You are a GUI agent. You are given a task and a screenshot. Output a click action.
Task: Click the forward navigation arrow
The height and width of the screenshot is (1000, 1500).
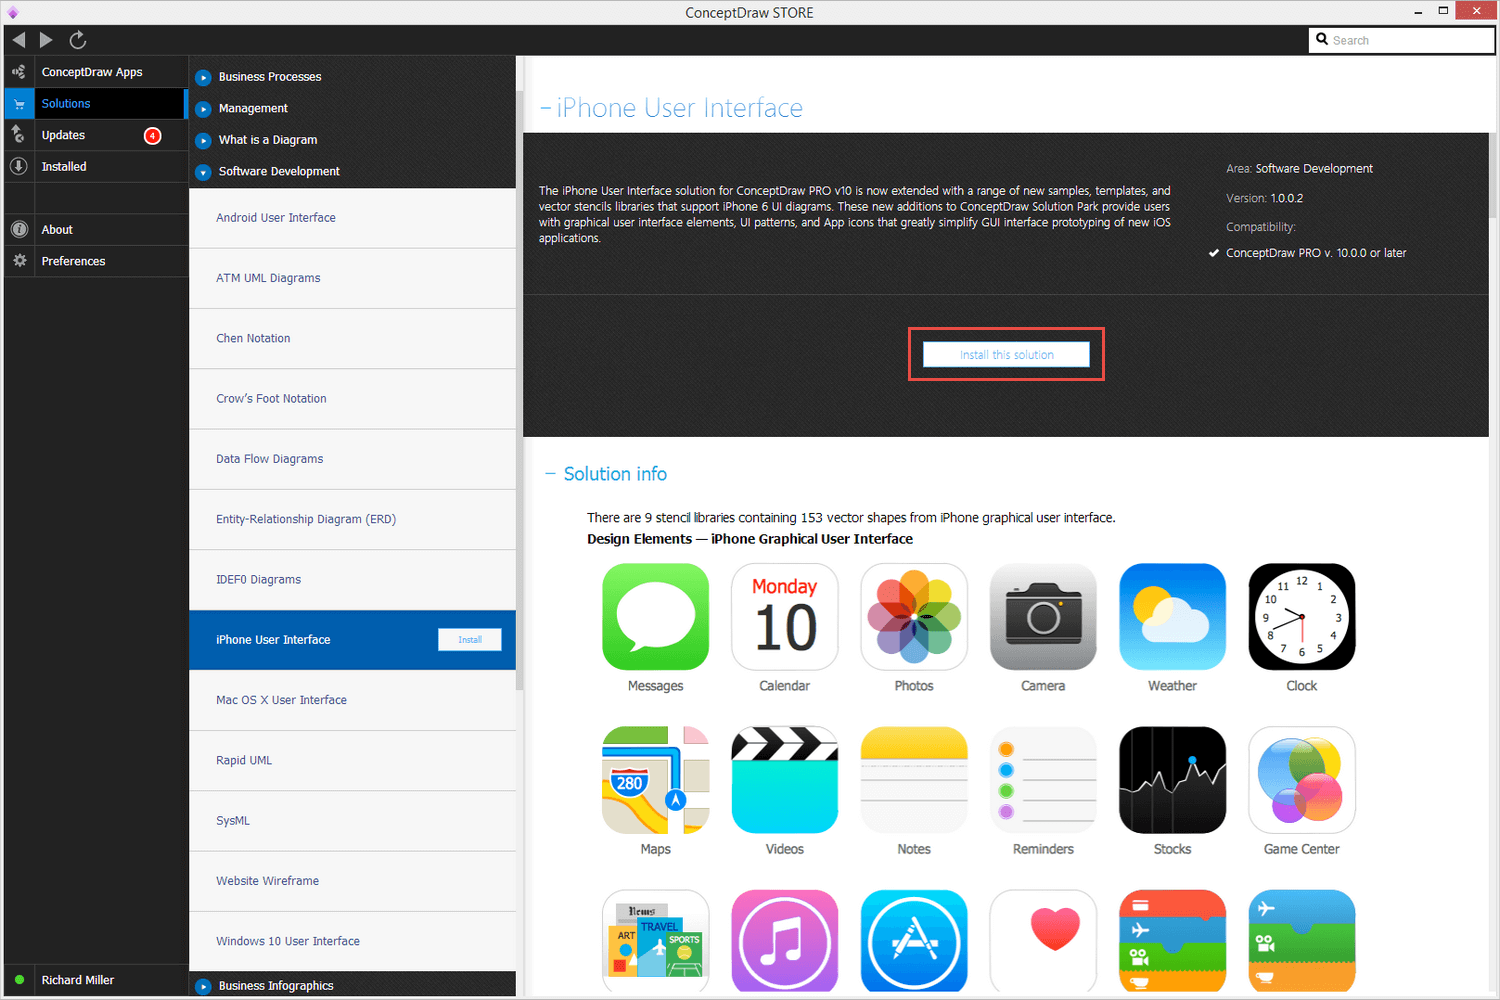click(x=46, y=40)
